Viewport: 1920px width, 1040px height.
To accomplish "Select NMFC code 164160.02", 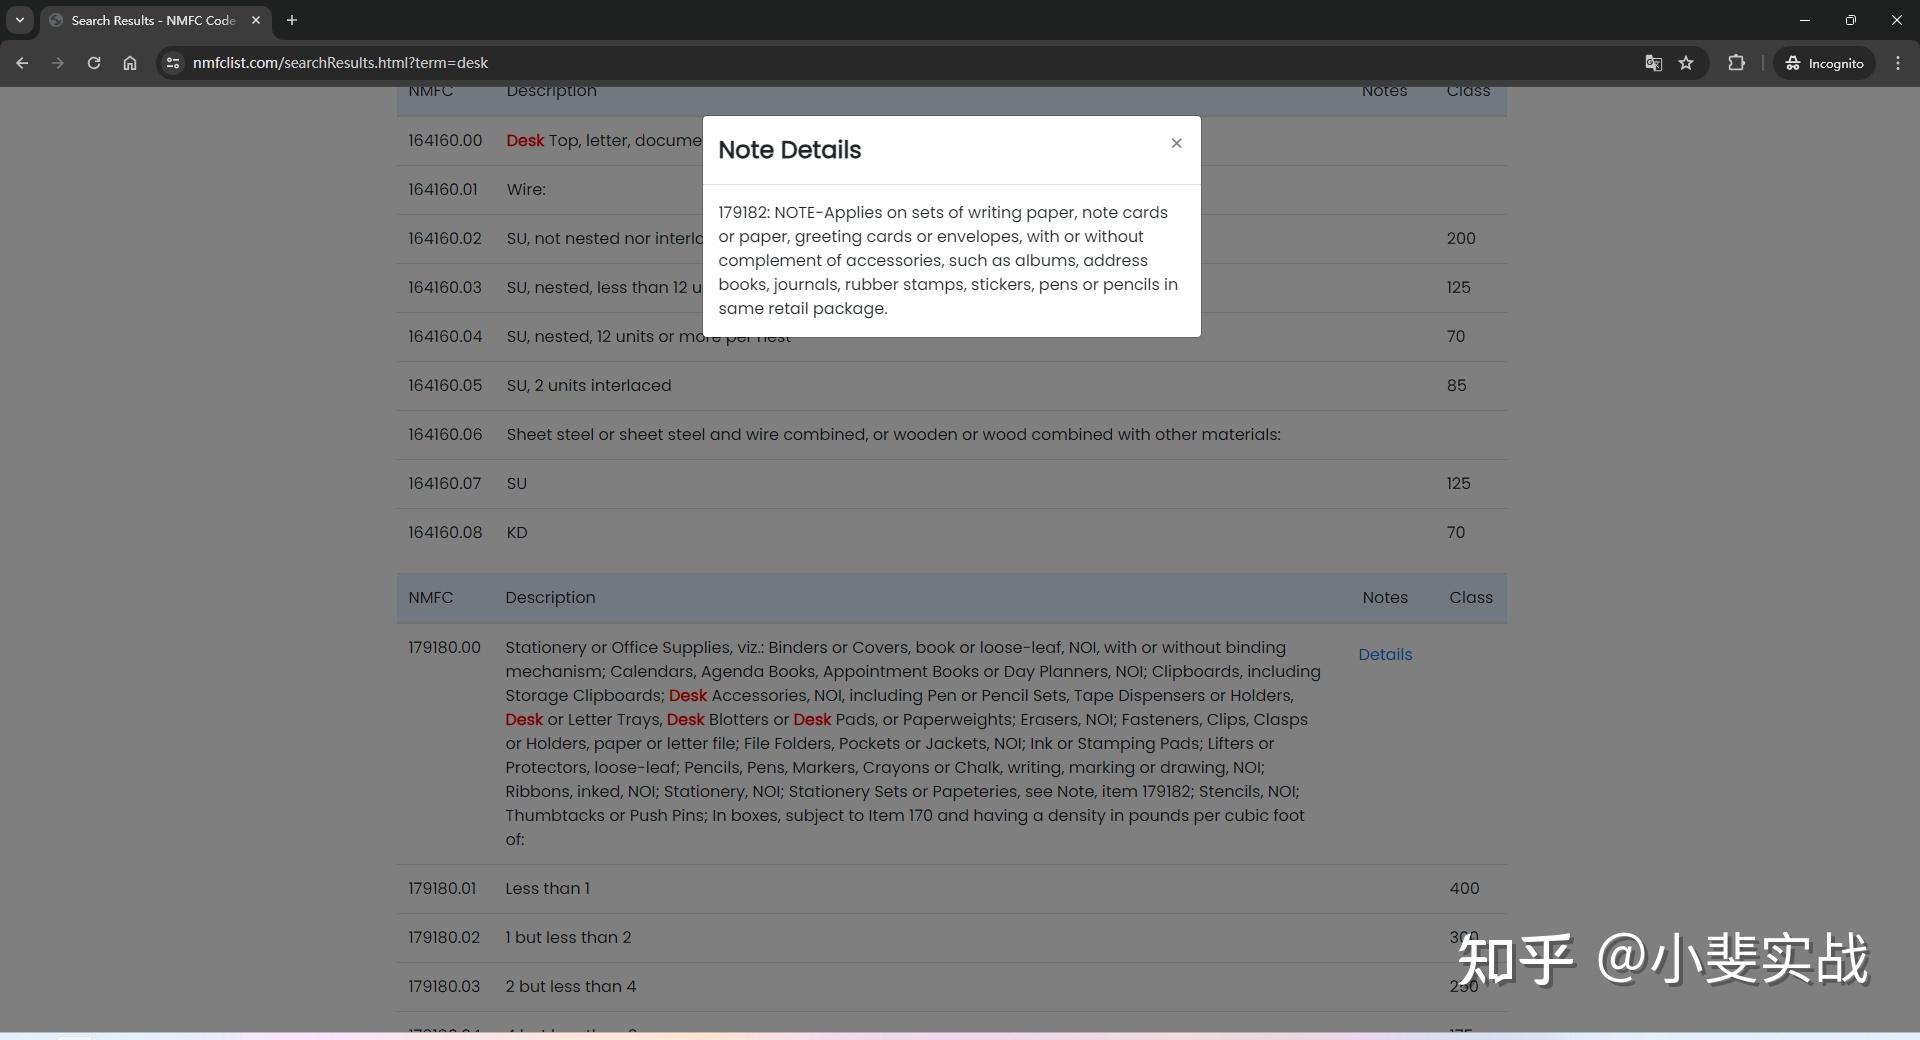I will (x=445, y=238).
